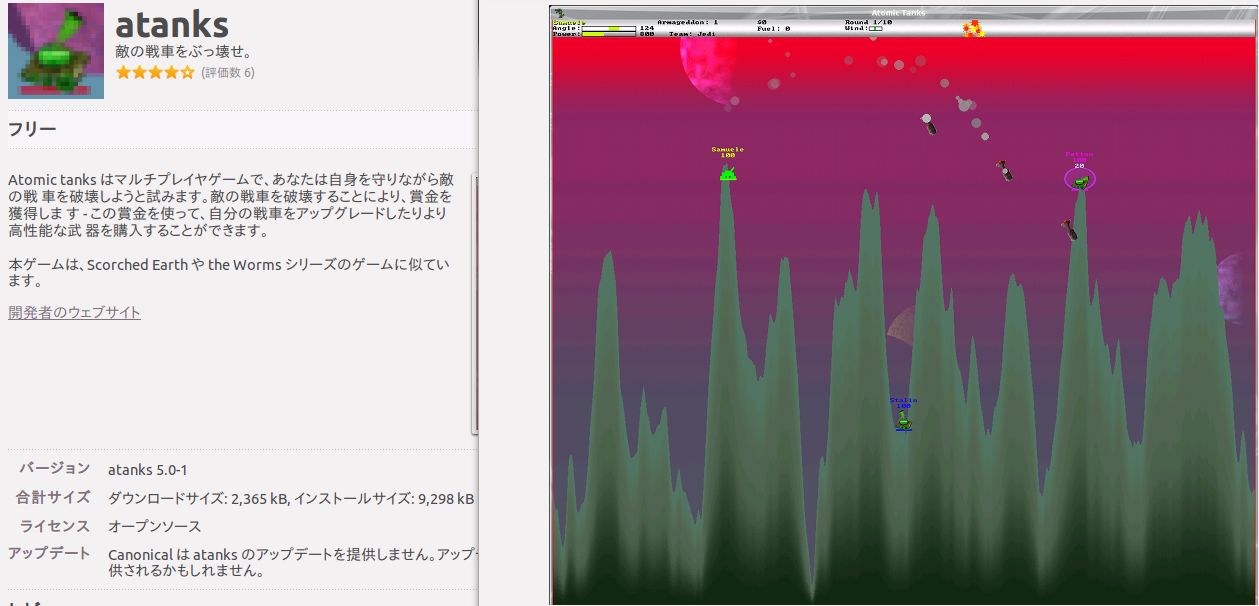The width and height of the screenshot is (1259, 606).
Task: Select Stalin's tank in the valley
Action: click(x=903, y=420)
